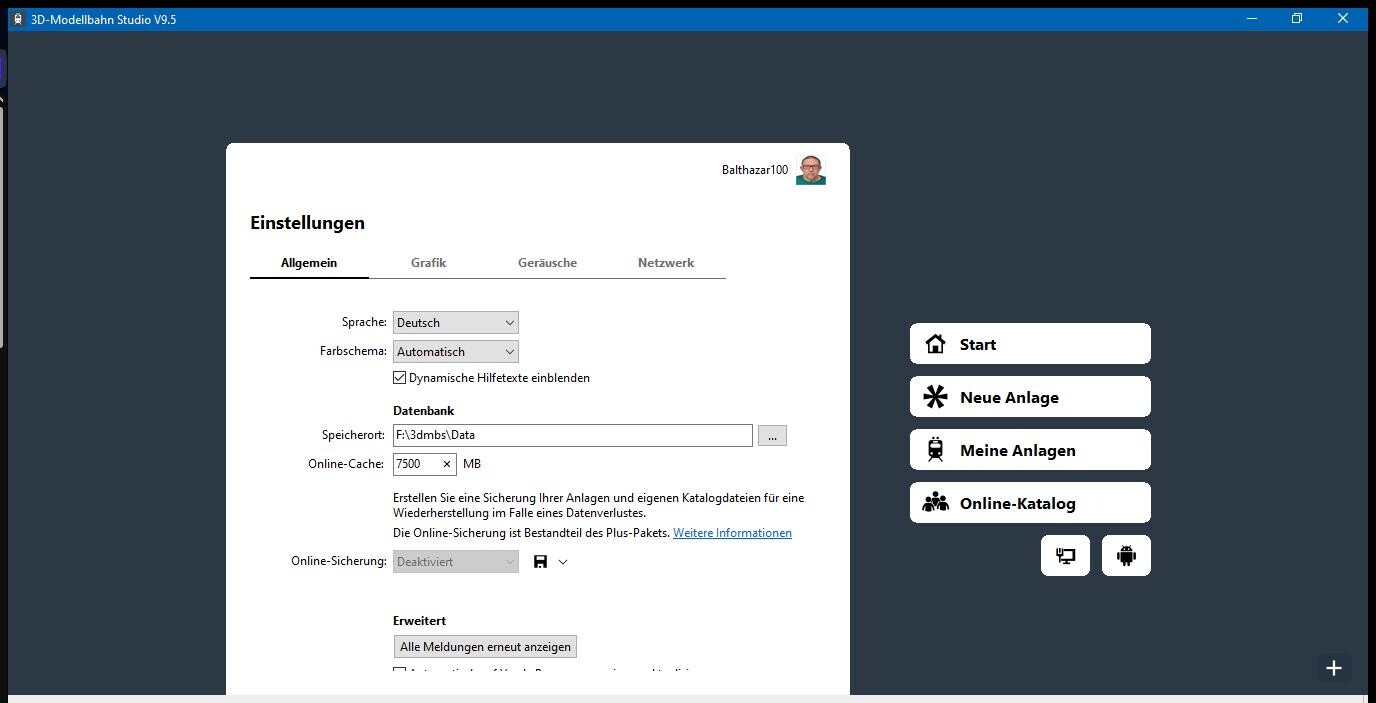The image size is (1376, 703).
Task: Switch to the Grafik tab
Action: (x=428, y=263)
